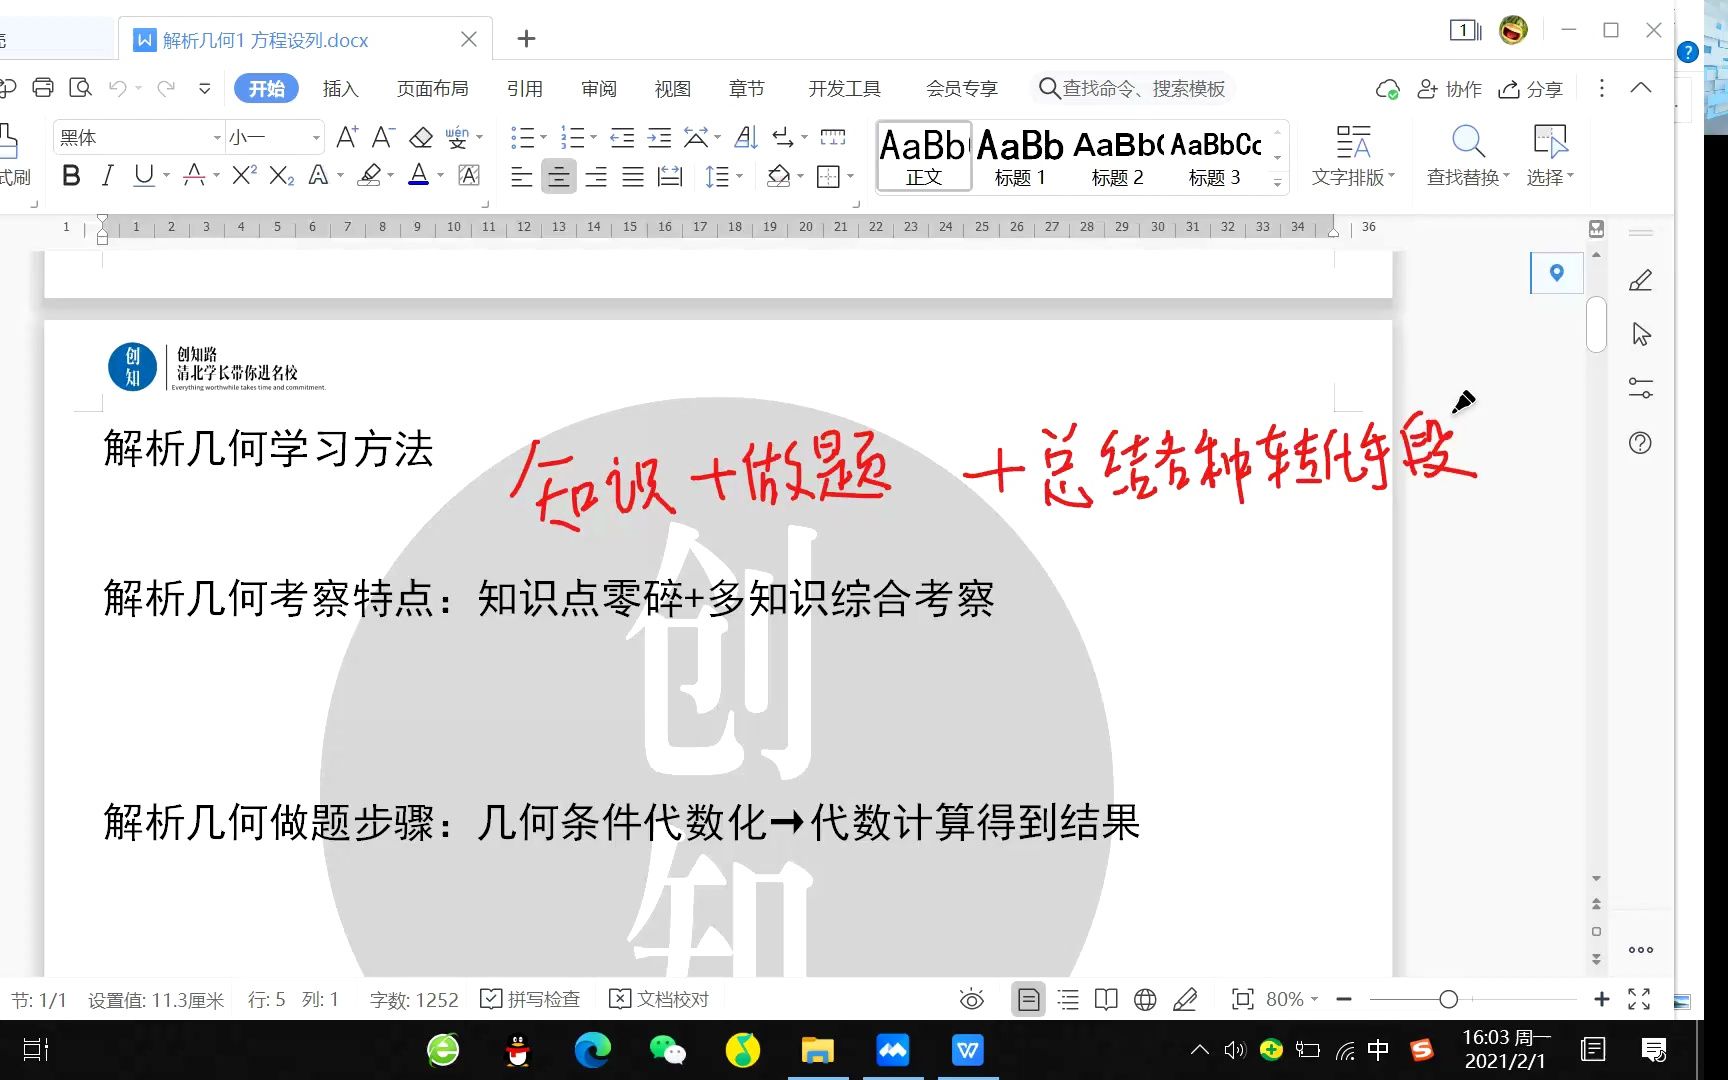1728x1080 pixels.
Task: Open WeChat from the taskbar
Action: (667, 1050)
